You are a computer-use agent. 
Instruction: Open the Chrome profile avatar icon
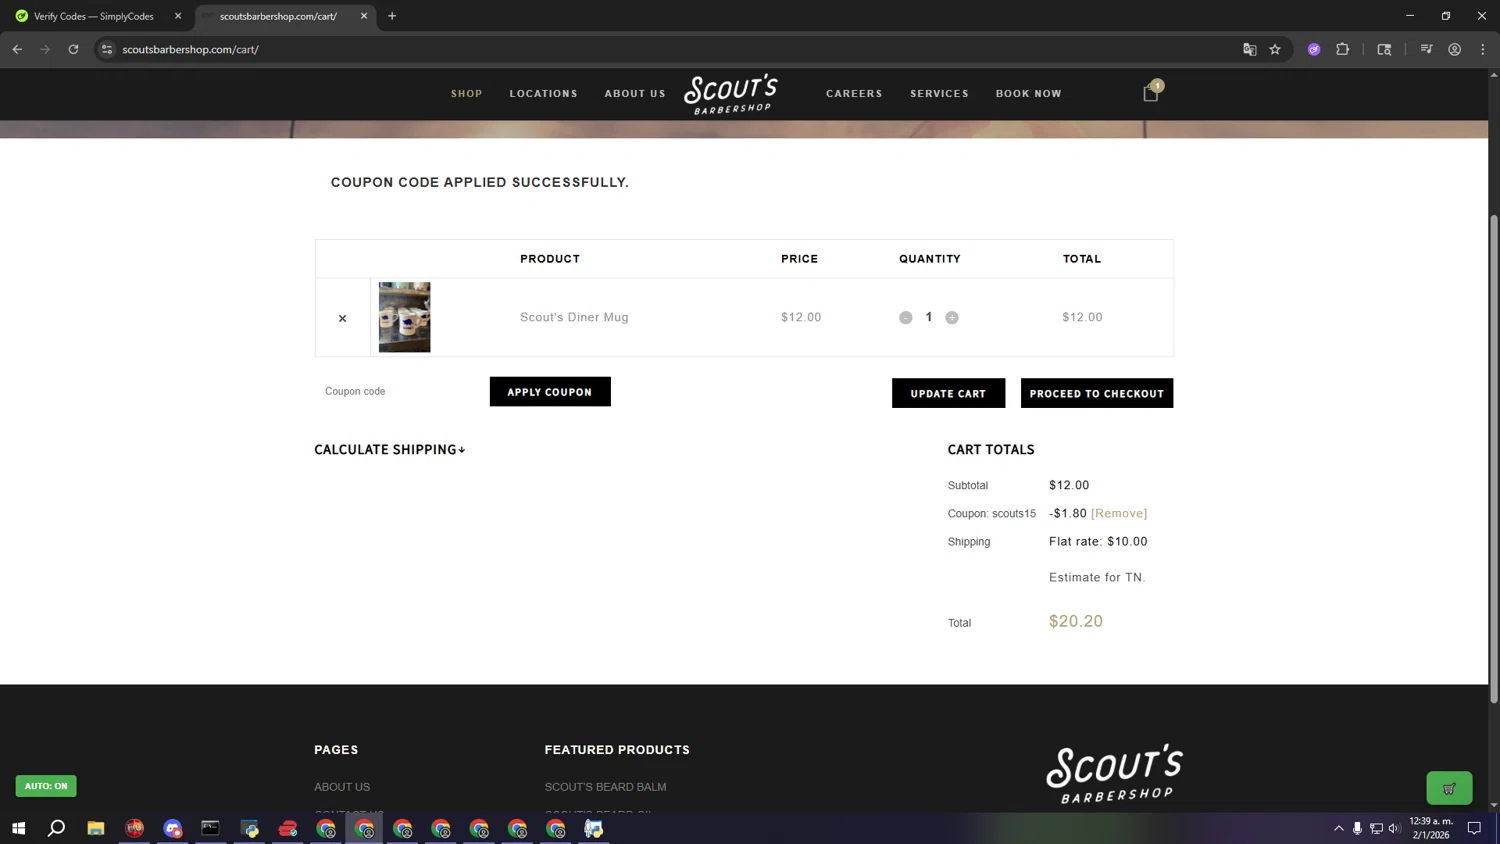coord(1455,49)
